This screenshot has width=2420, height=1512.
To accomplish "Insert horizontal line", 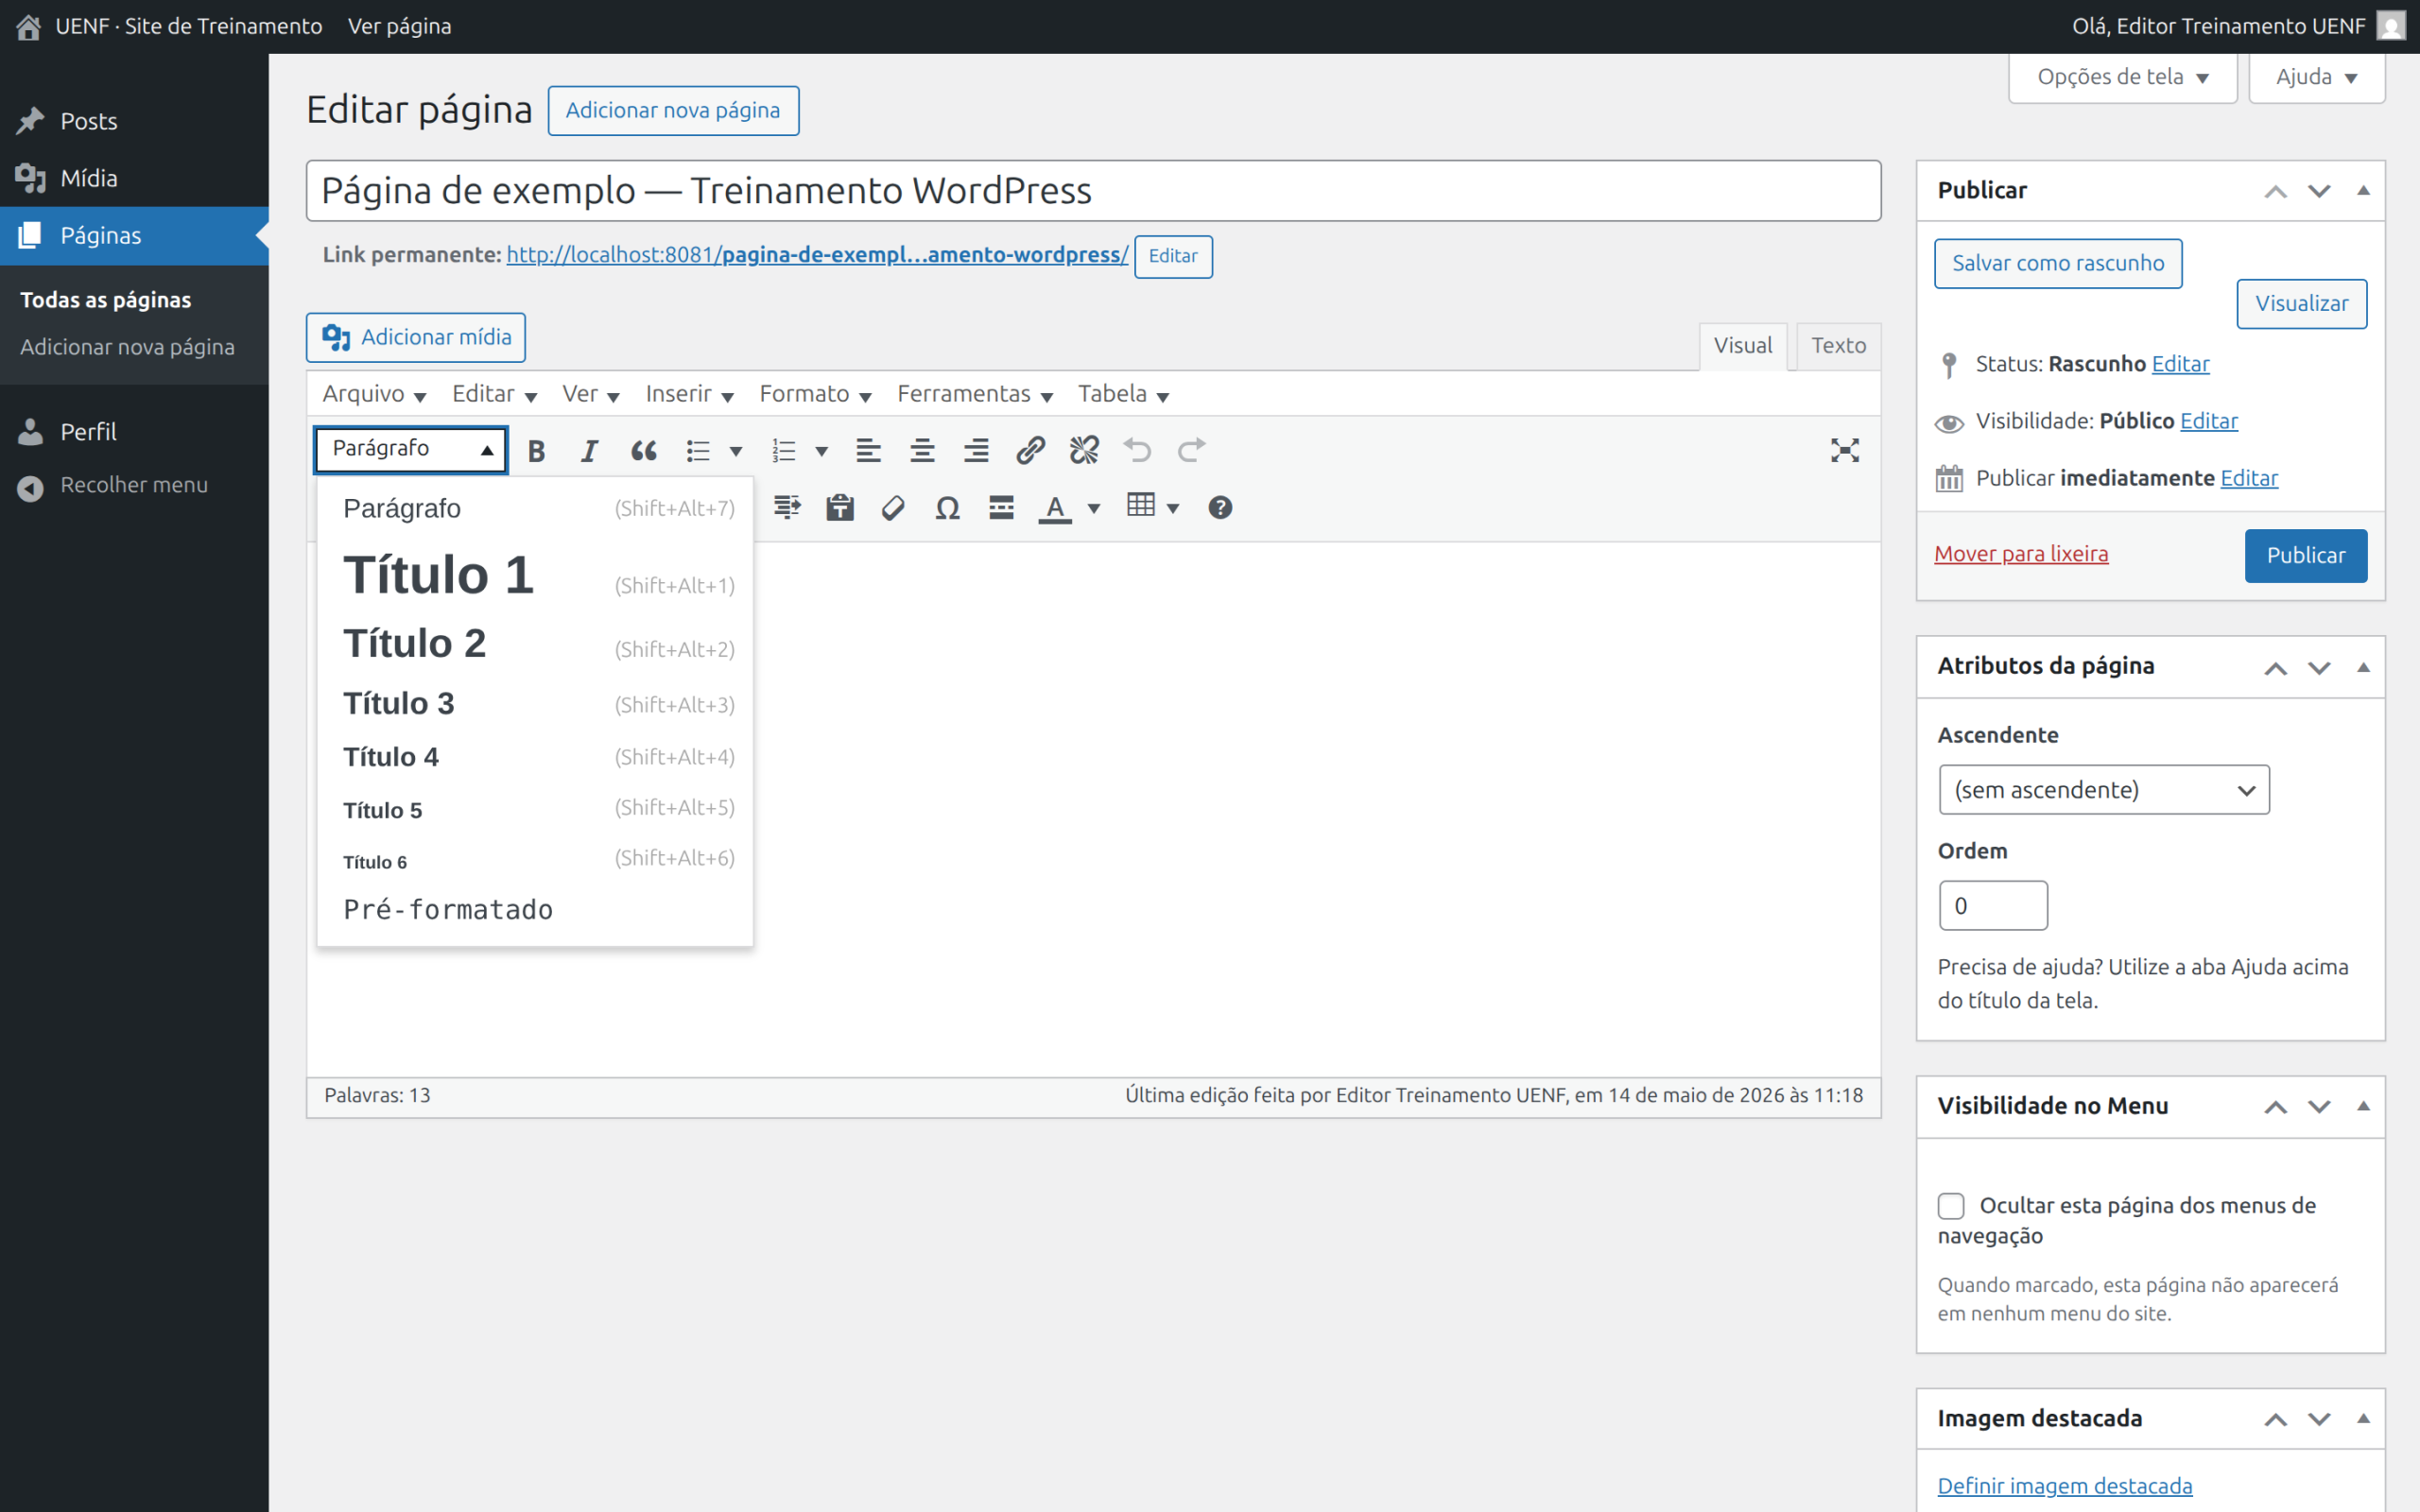I will (x=1001, y=508).
